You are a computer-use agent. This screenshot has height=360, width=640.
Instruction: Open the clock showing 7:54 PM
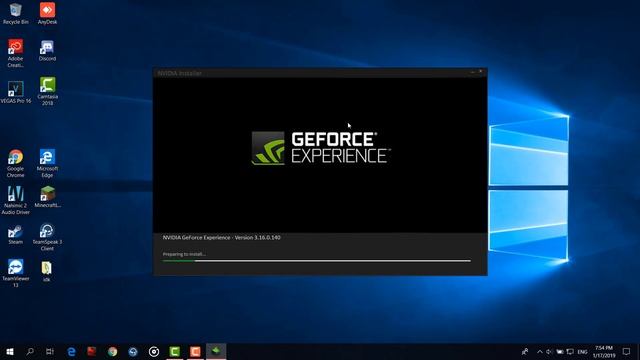click(604, 351)
